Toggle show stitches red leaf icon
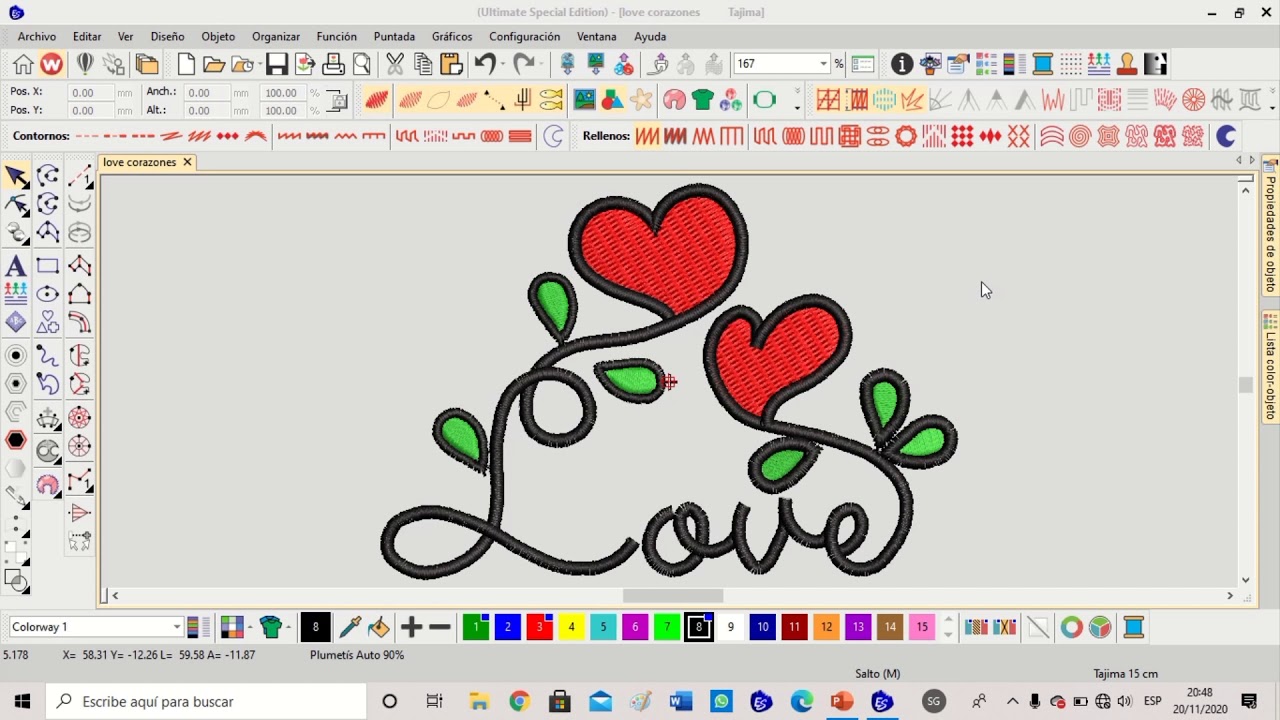This screenshot has height=720, width=1280. tap(377, 100)
